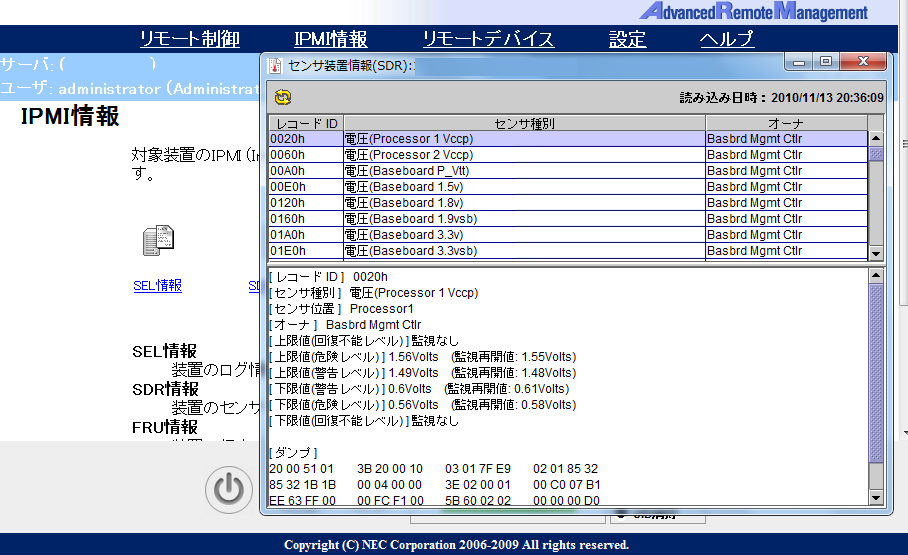Click the detail pane scrollbar thumb
Viewport: 908px width, 555px height.
[876, 373]
